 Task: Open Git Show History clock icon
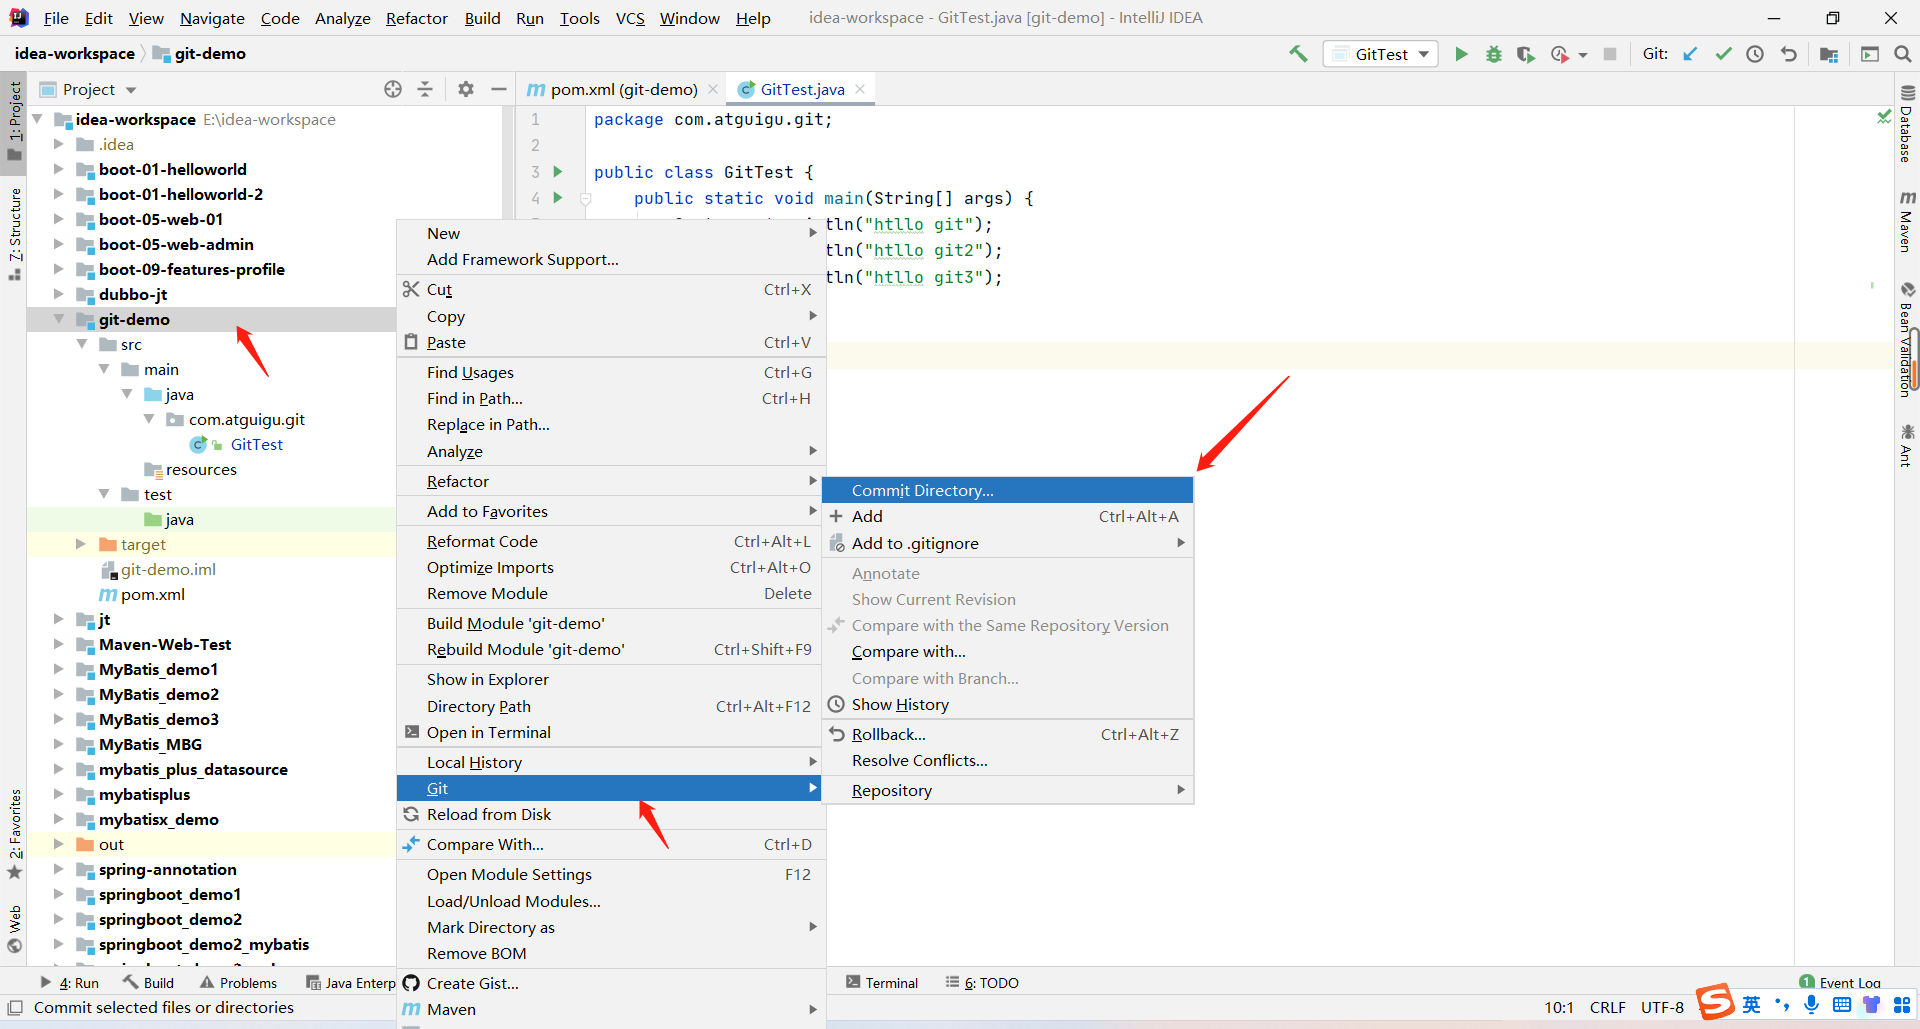[1755, 54]
